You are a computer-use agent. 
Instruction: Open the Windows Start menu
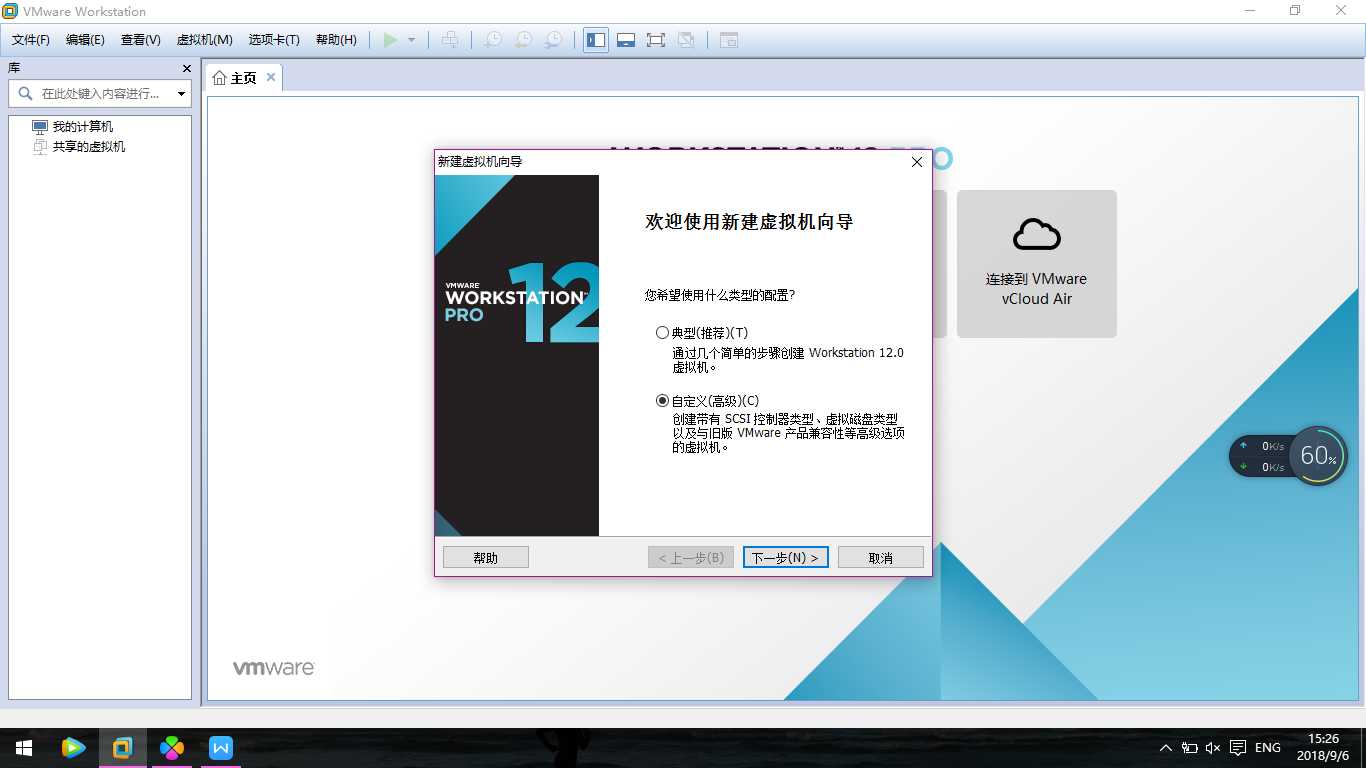(x=24, y=748)
